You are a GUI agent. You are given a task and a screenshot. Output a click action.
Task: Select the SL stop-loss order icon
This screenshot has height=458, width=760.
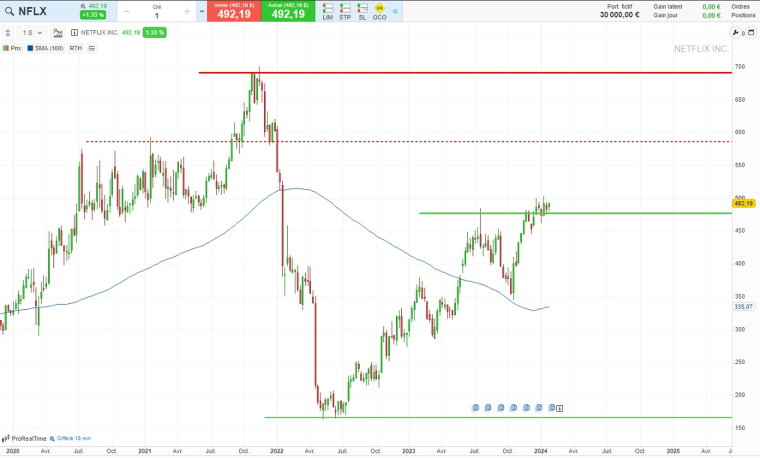click(363, 11)
